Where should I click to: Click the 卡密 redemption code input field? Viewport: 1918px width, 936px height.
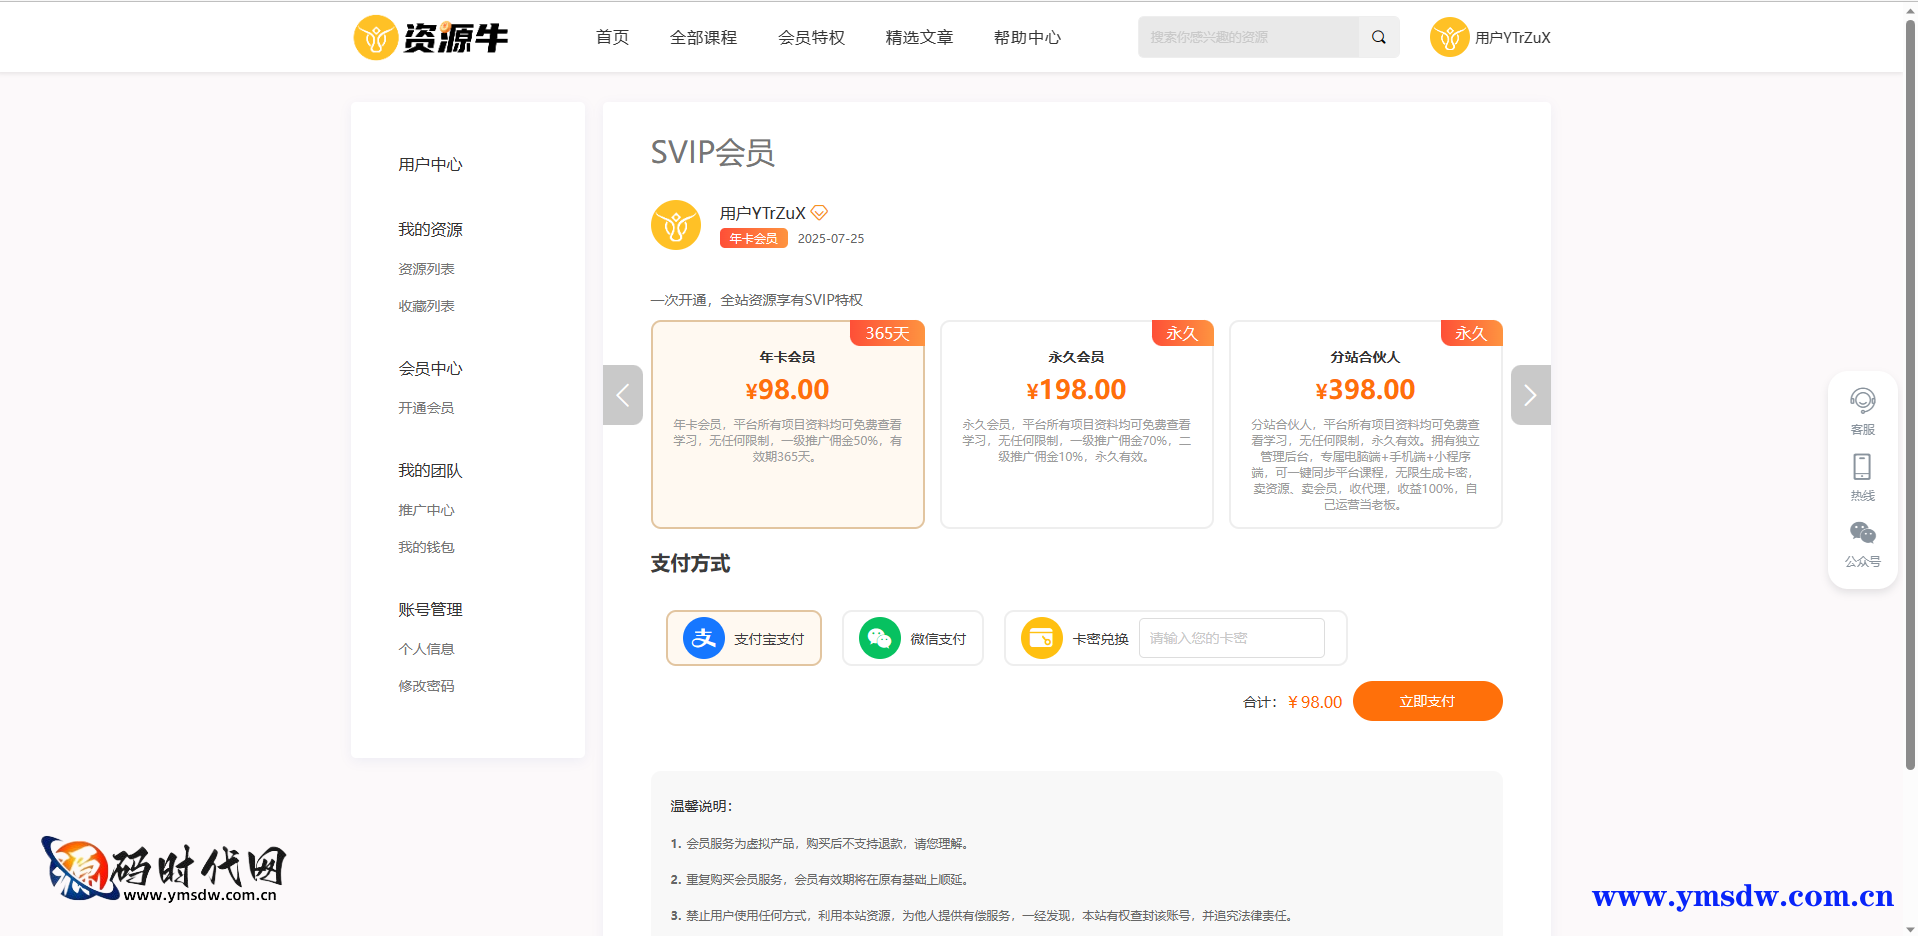(1231, 638)
